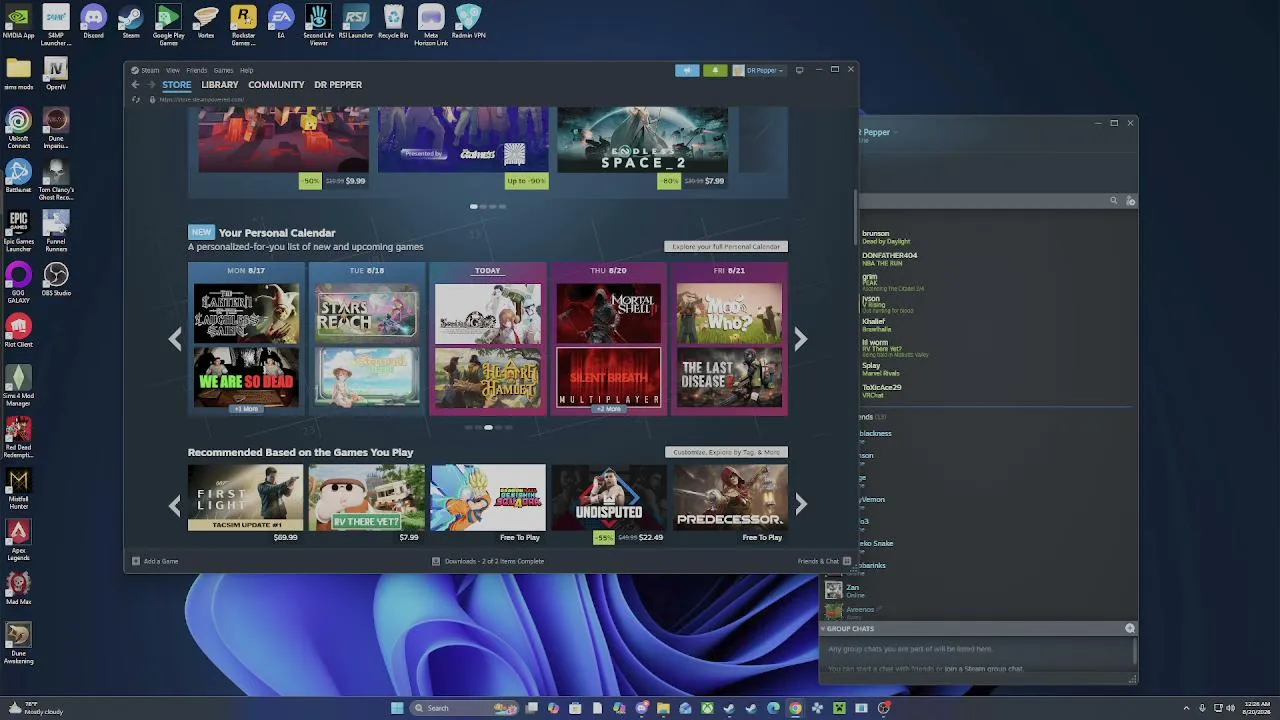This screenshot has width=1280, height=720.
Task: Open the Steam menu in the menu bar
Action: [x=150, y=70]
